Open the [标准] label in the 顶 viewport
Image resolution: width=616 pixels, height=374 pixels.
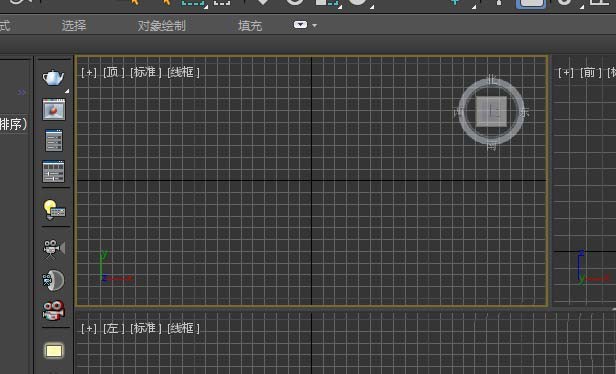click(146, 72)
